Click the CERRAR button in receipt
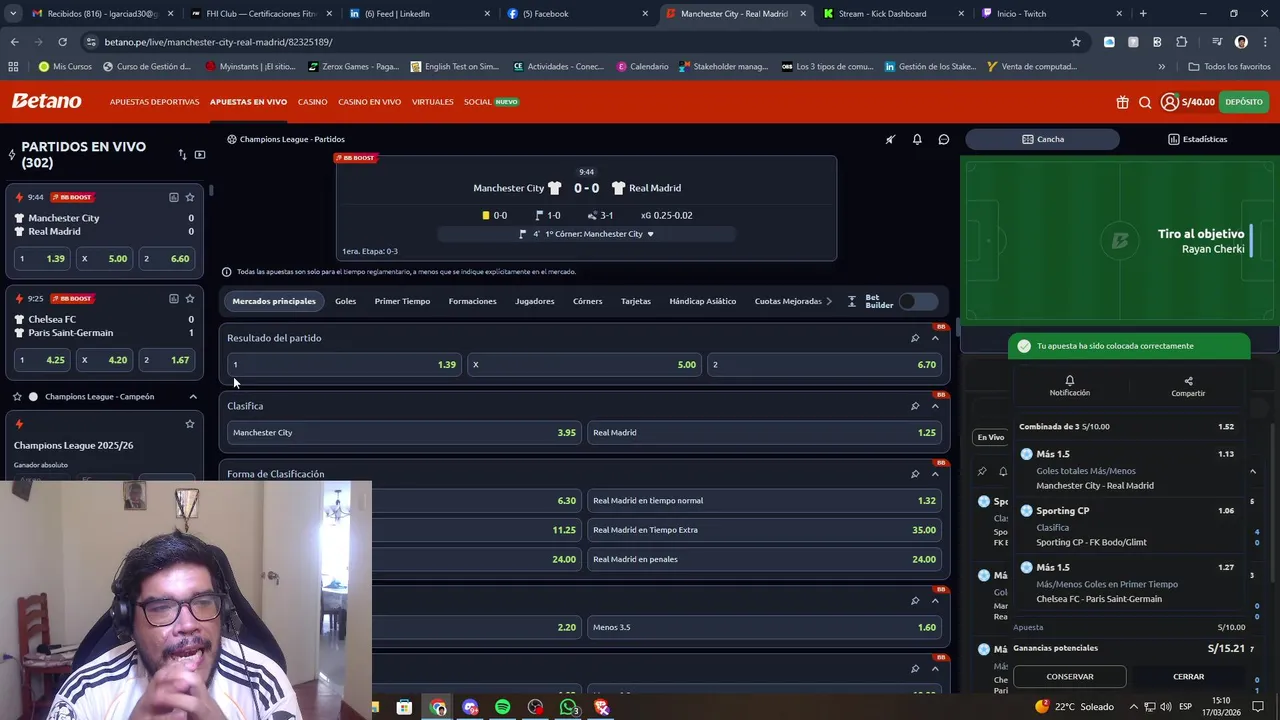This screenshot has width=1280, height=720. tap(1188, 677)
